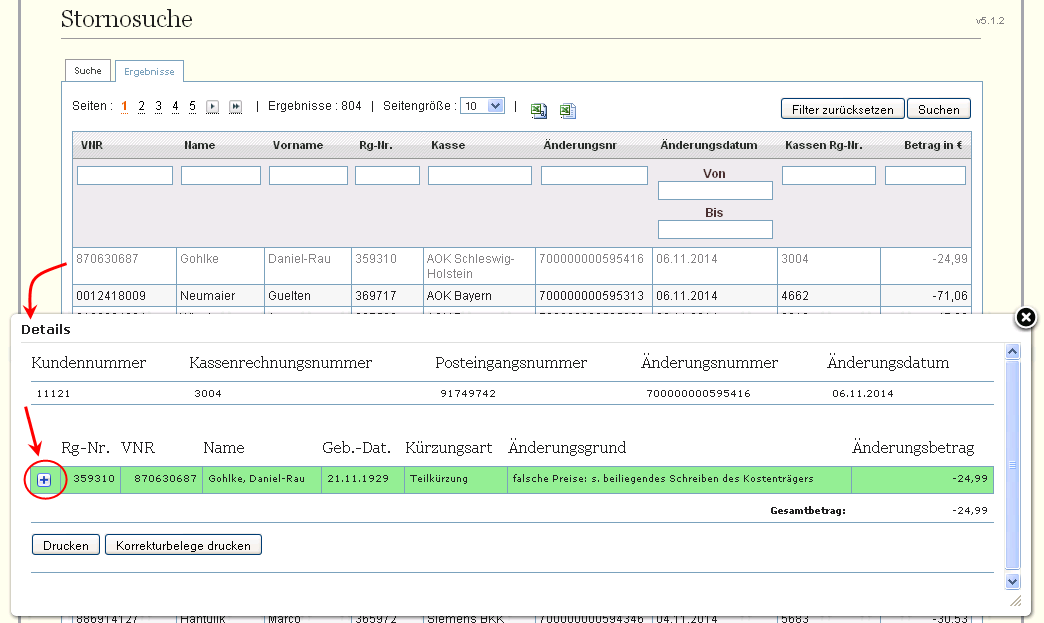The height and width of the screenshot is (623, 1044).
Task: Focus the Bis date field
Action: [715, 230]
